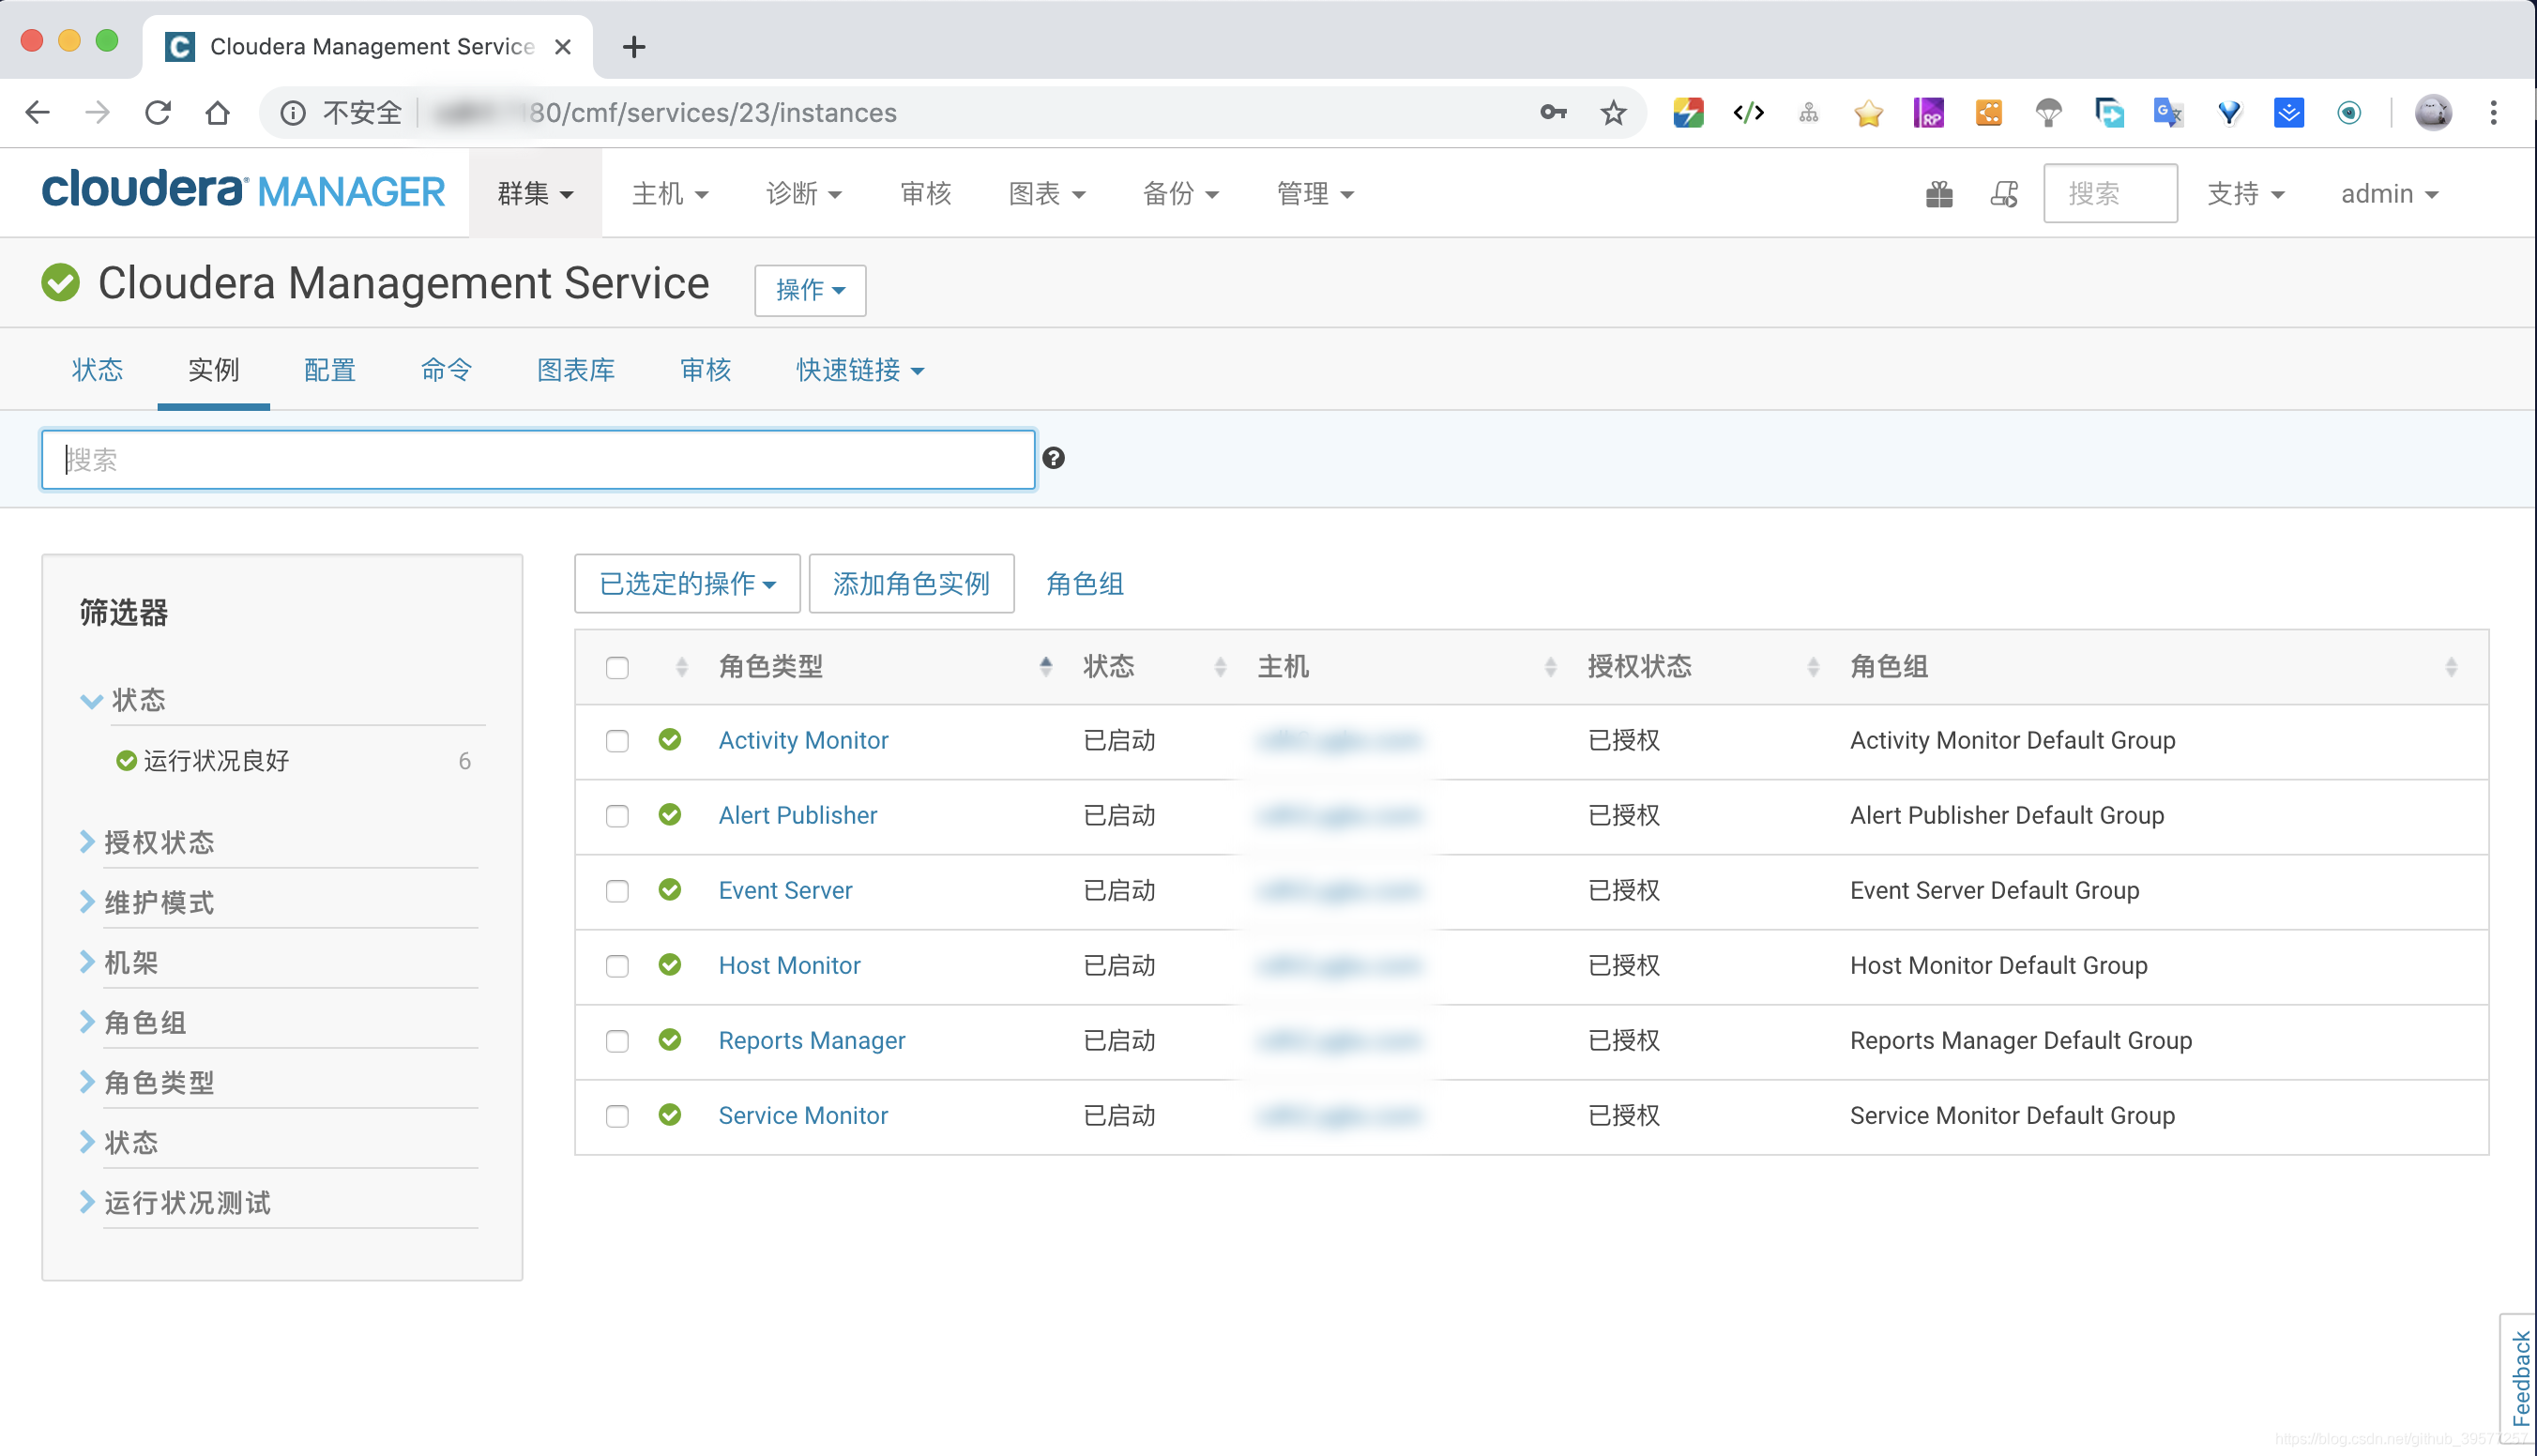Open the Service Monitor role link
This screenshot has width=2537, height=1456.
803,1115
